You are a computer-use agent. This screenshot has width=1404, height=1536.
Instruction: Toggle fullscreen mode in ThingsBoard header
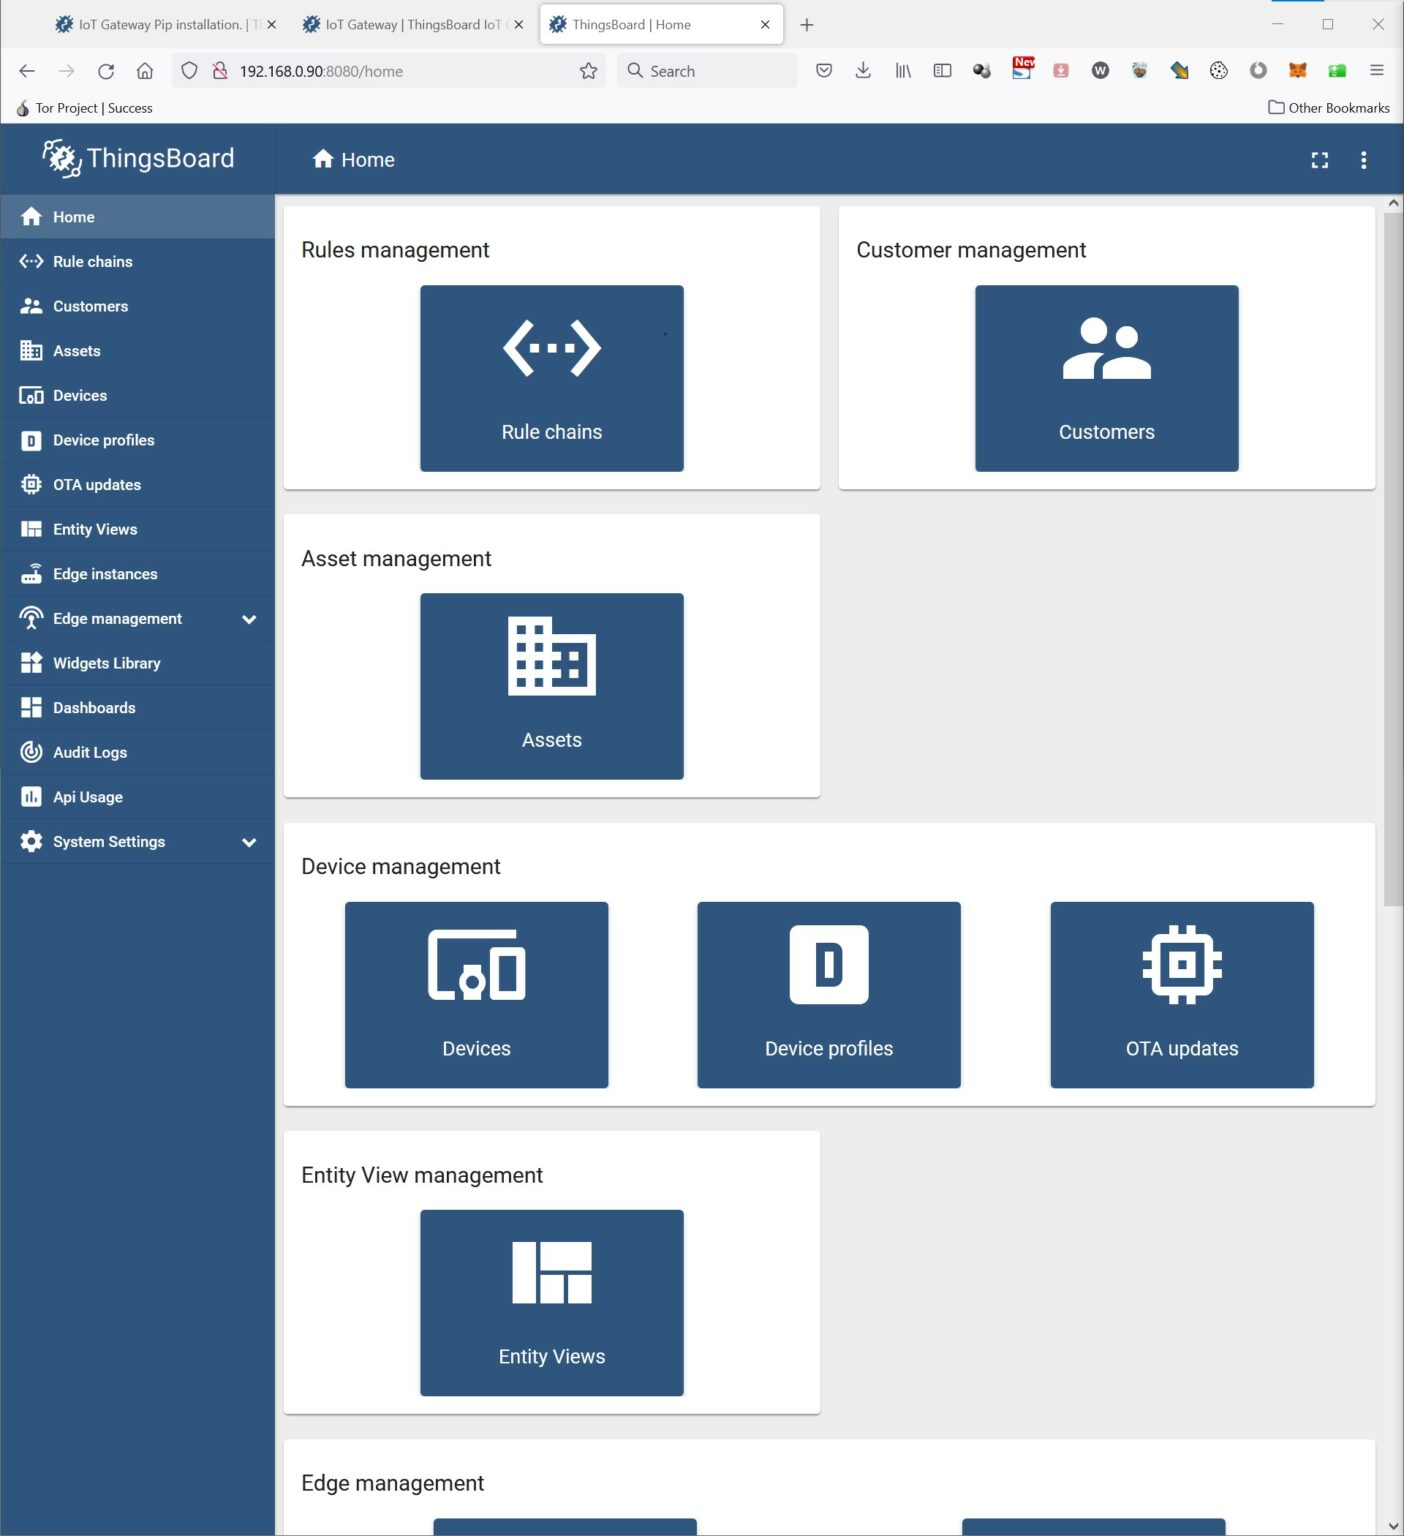coord(1319,160)
